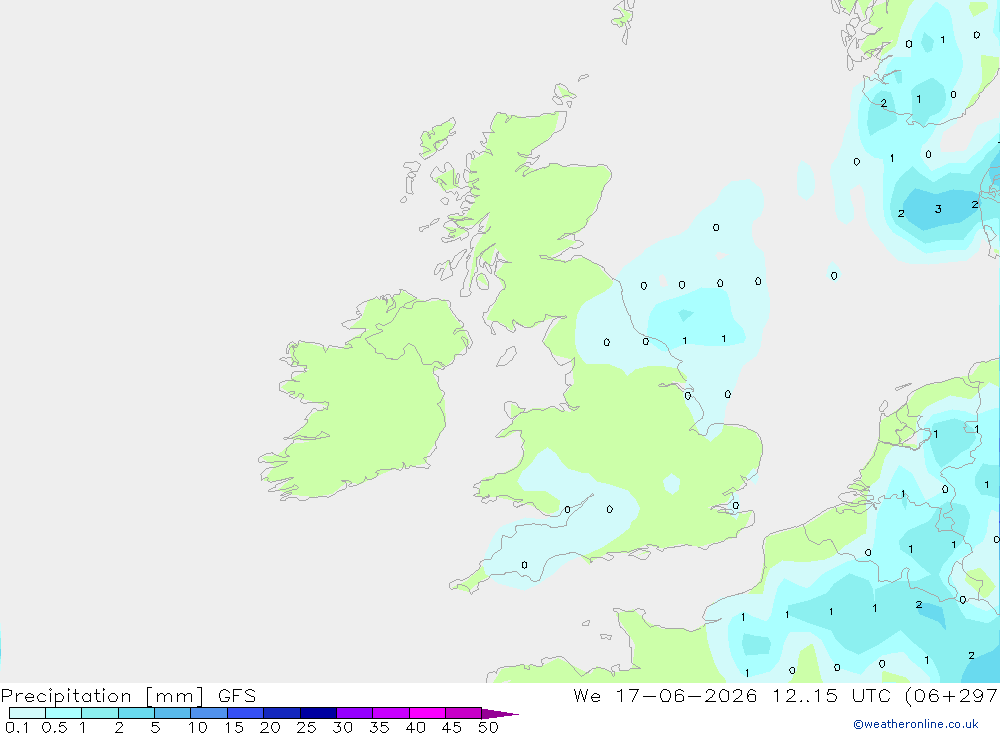Click the '3' precipitation value on the map

point(938,209)
